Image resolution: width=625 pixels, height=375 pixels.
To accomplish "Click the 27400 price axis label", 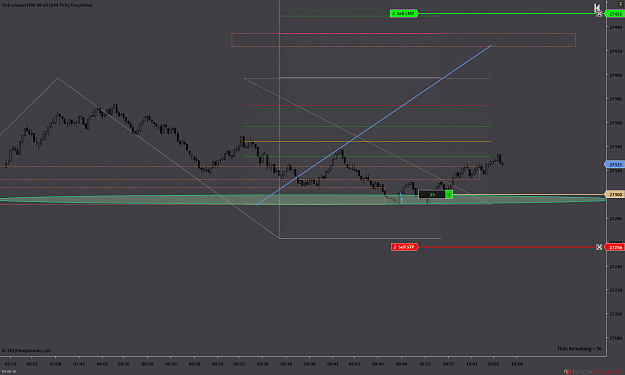I will pos(615,75).
